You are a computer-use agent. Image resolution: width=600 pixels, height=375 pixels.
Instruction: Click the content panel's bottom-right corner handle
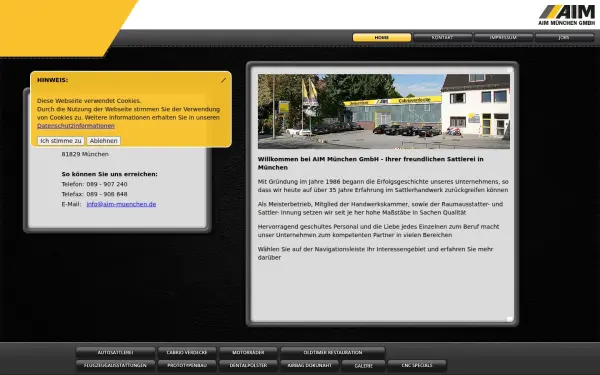[509, 319]
